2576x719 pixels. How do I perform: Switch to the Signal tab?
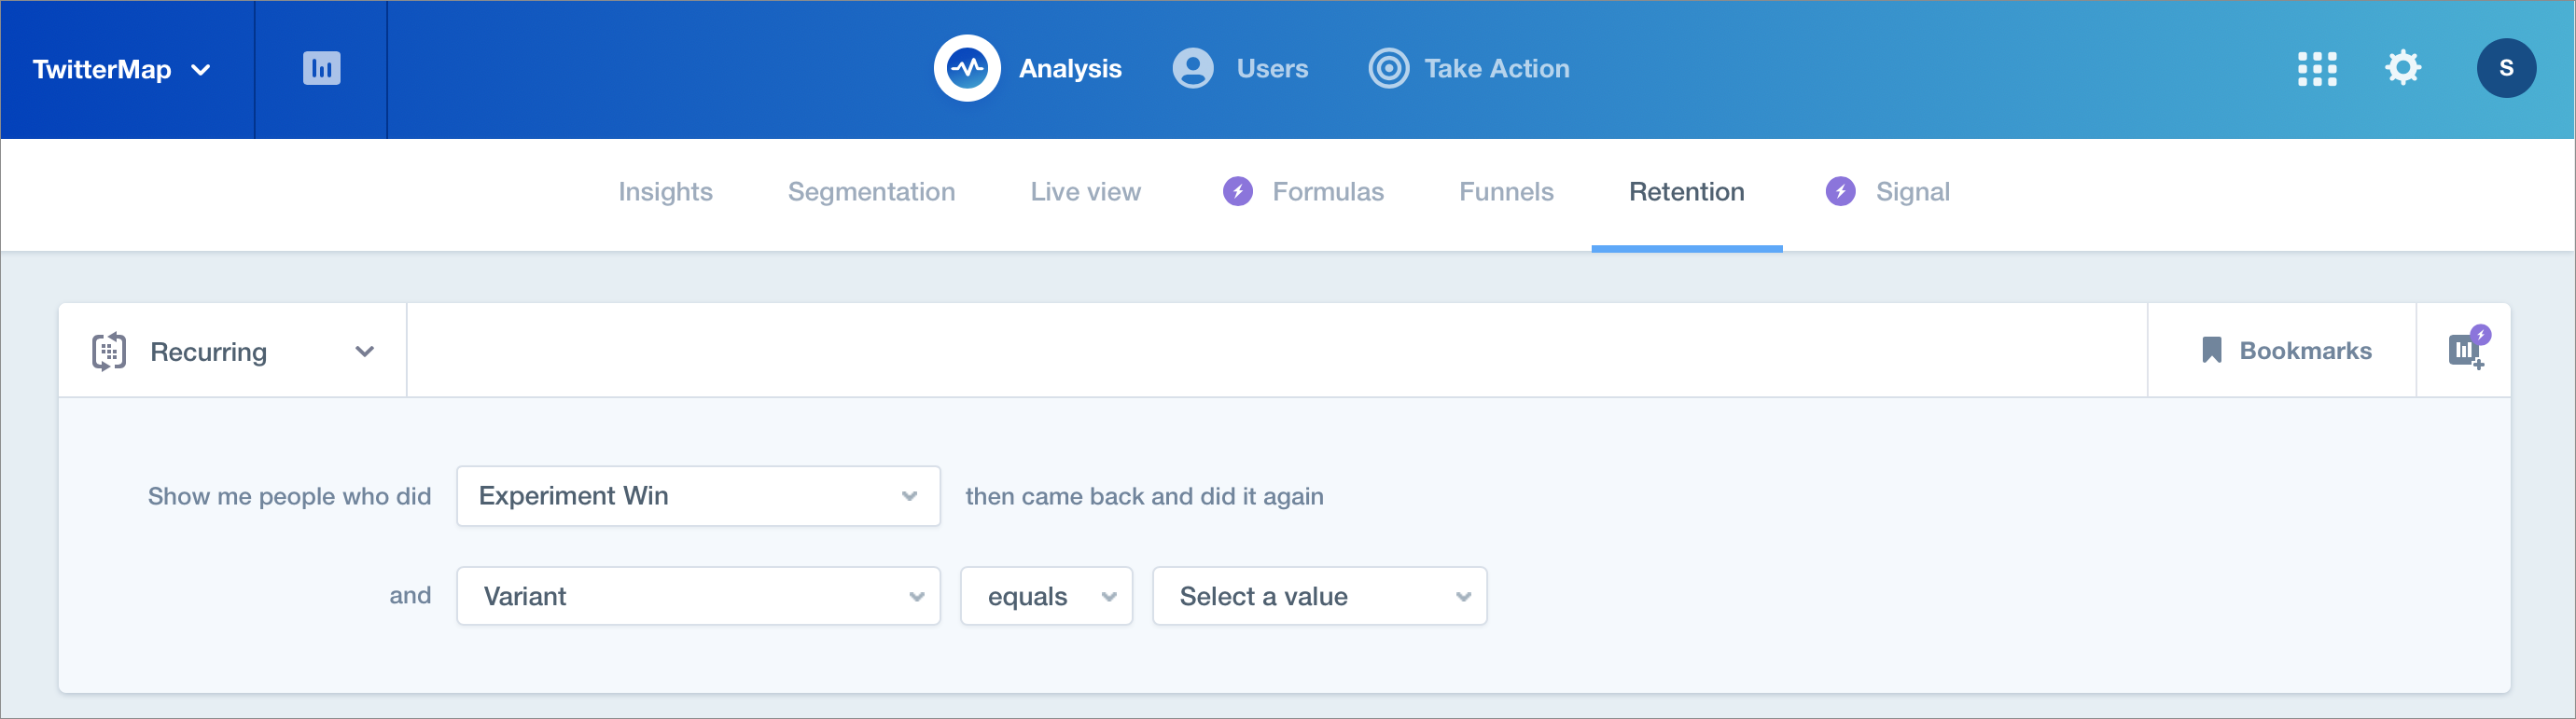point(1912,192)
